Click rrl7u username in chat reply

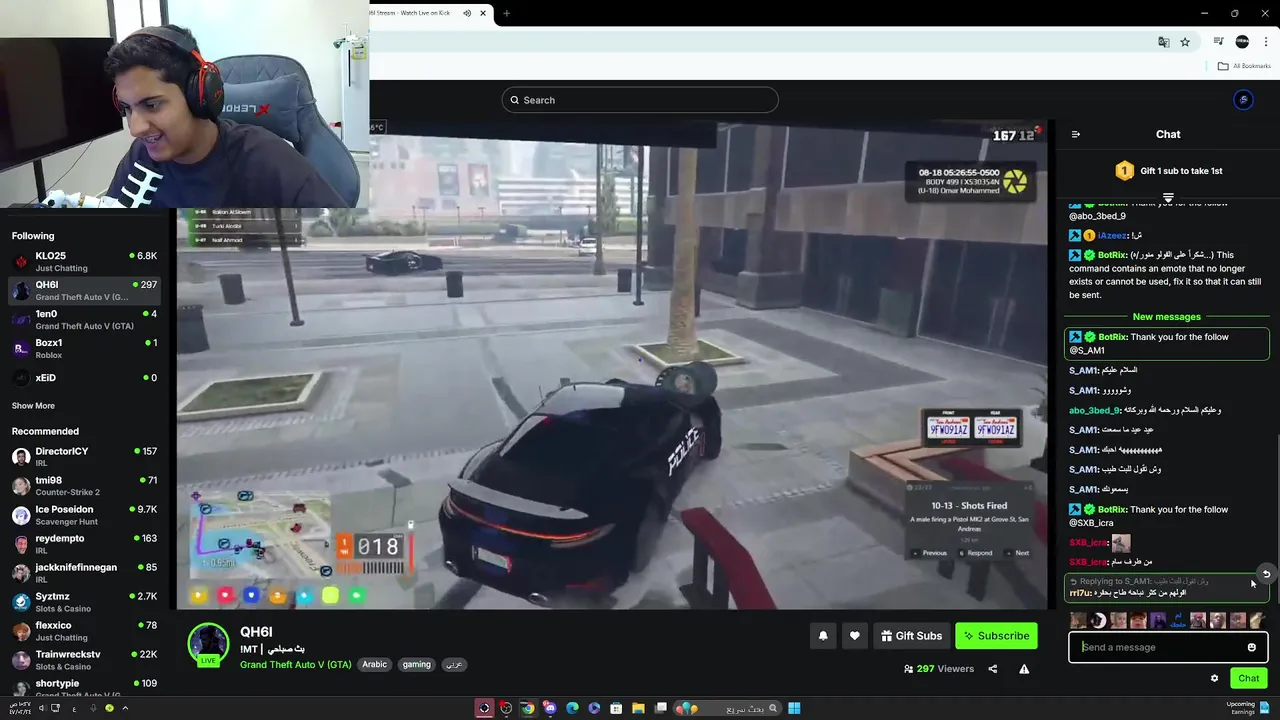click(1081, 593)
